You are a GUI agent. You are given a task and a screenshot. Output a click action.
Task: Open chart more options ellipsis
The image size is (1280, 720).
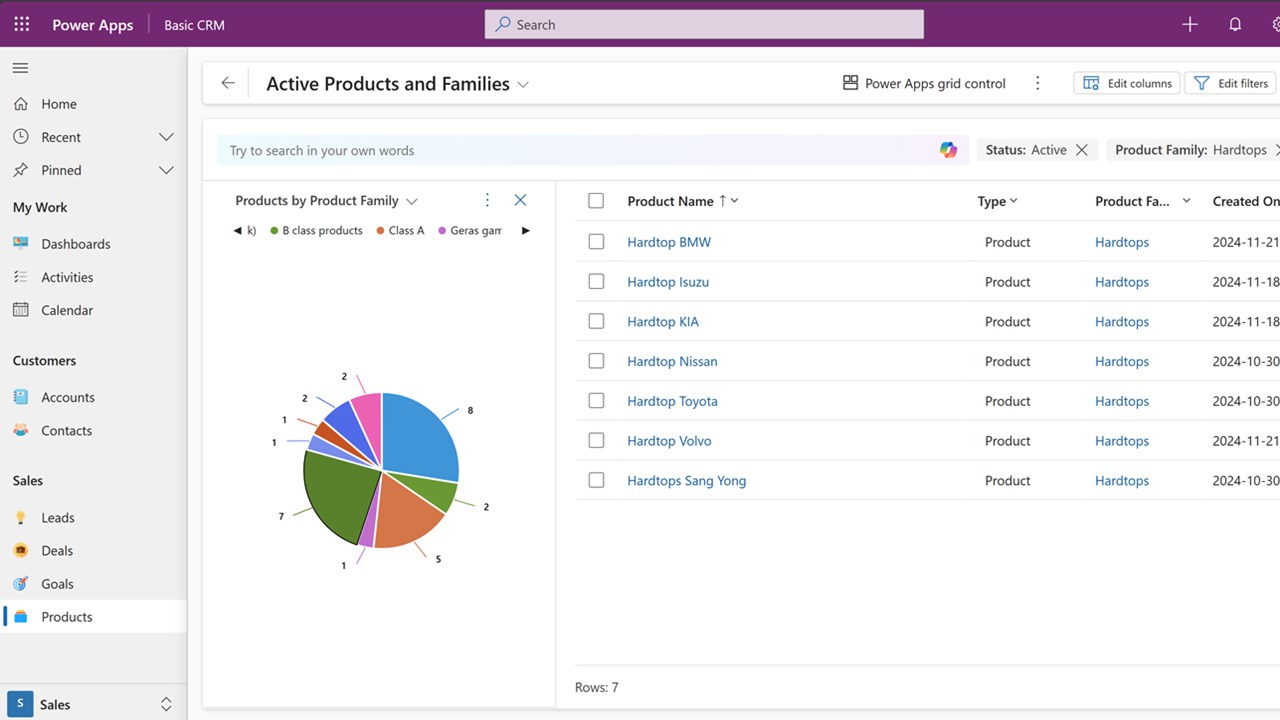(487, 200)
